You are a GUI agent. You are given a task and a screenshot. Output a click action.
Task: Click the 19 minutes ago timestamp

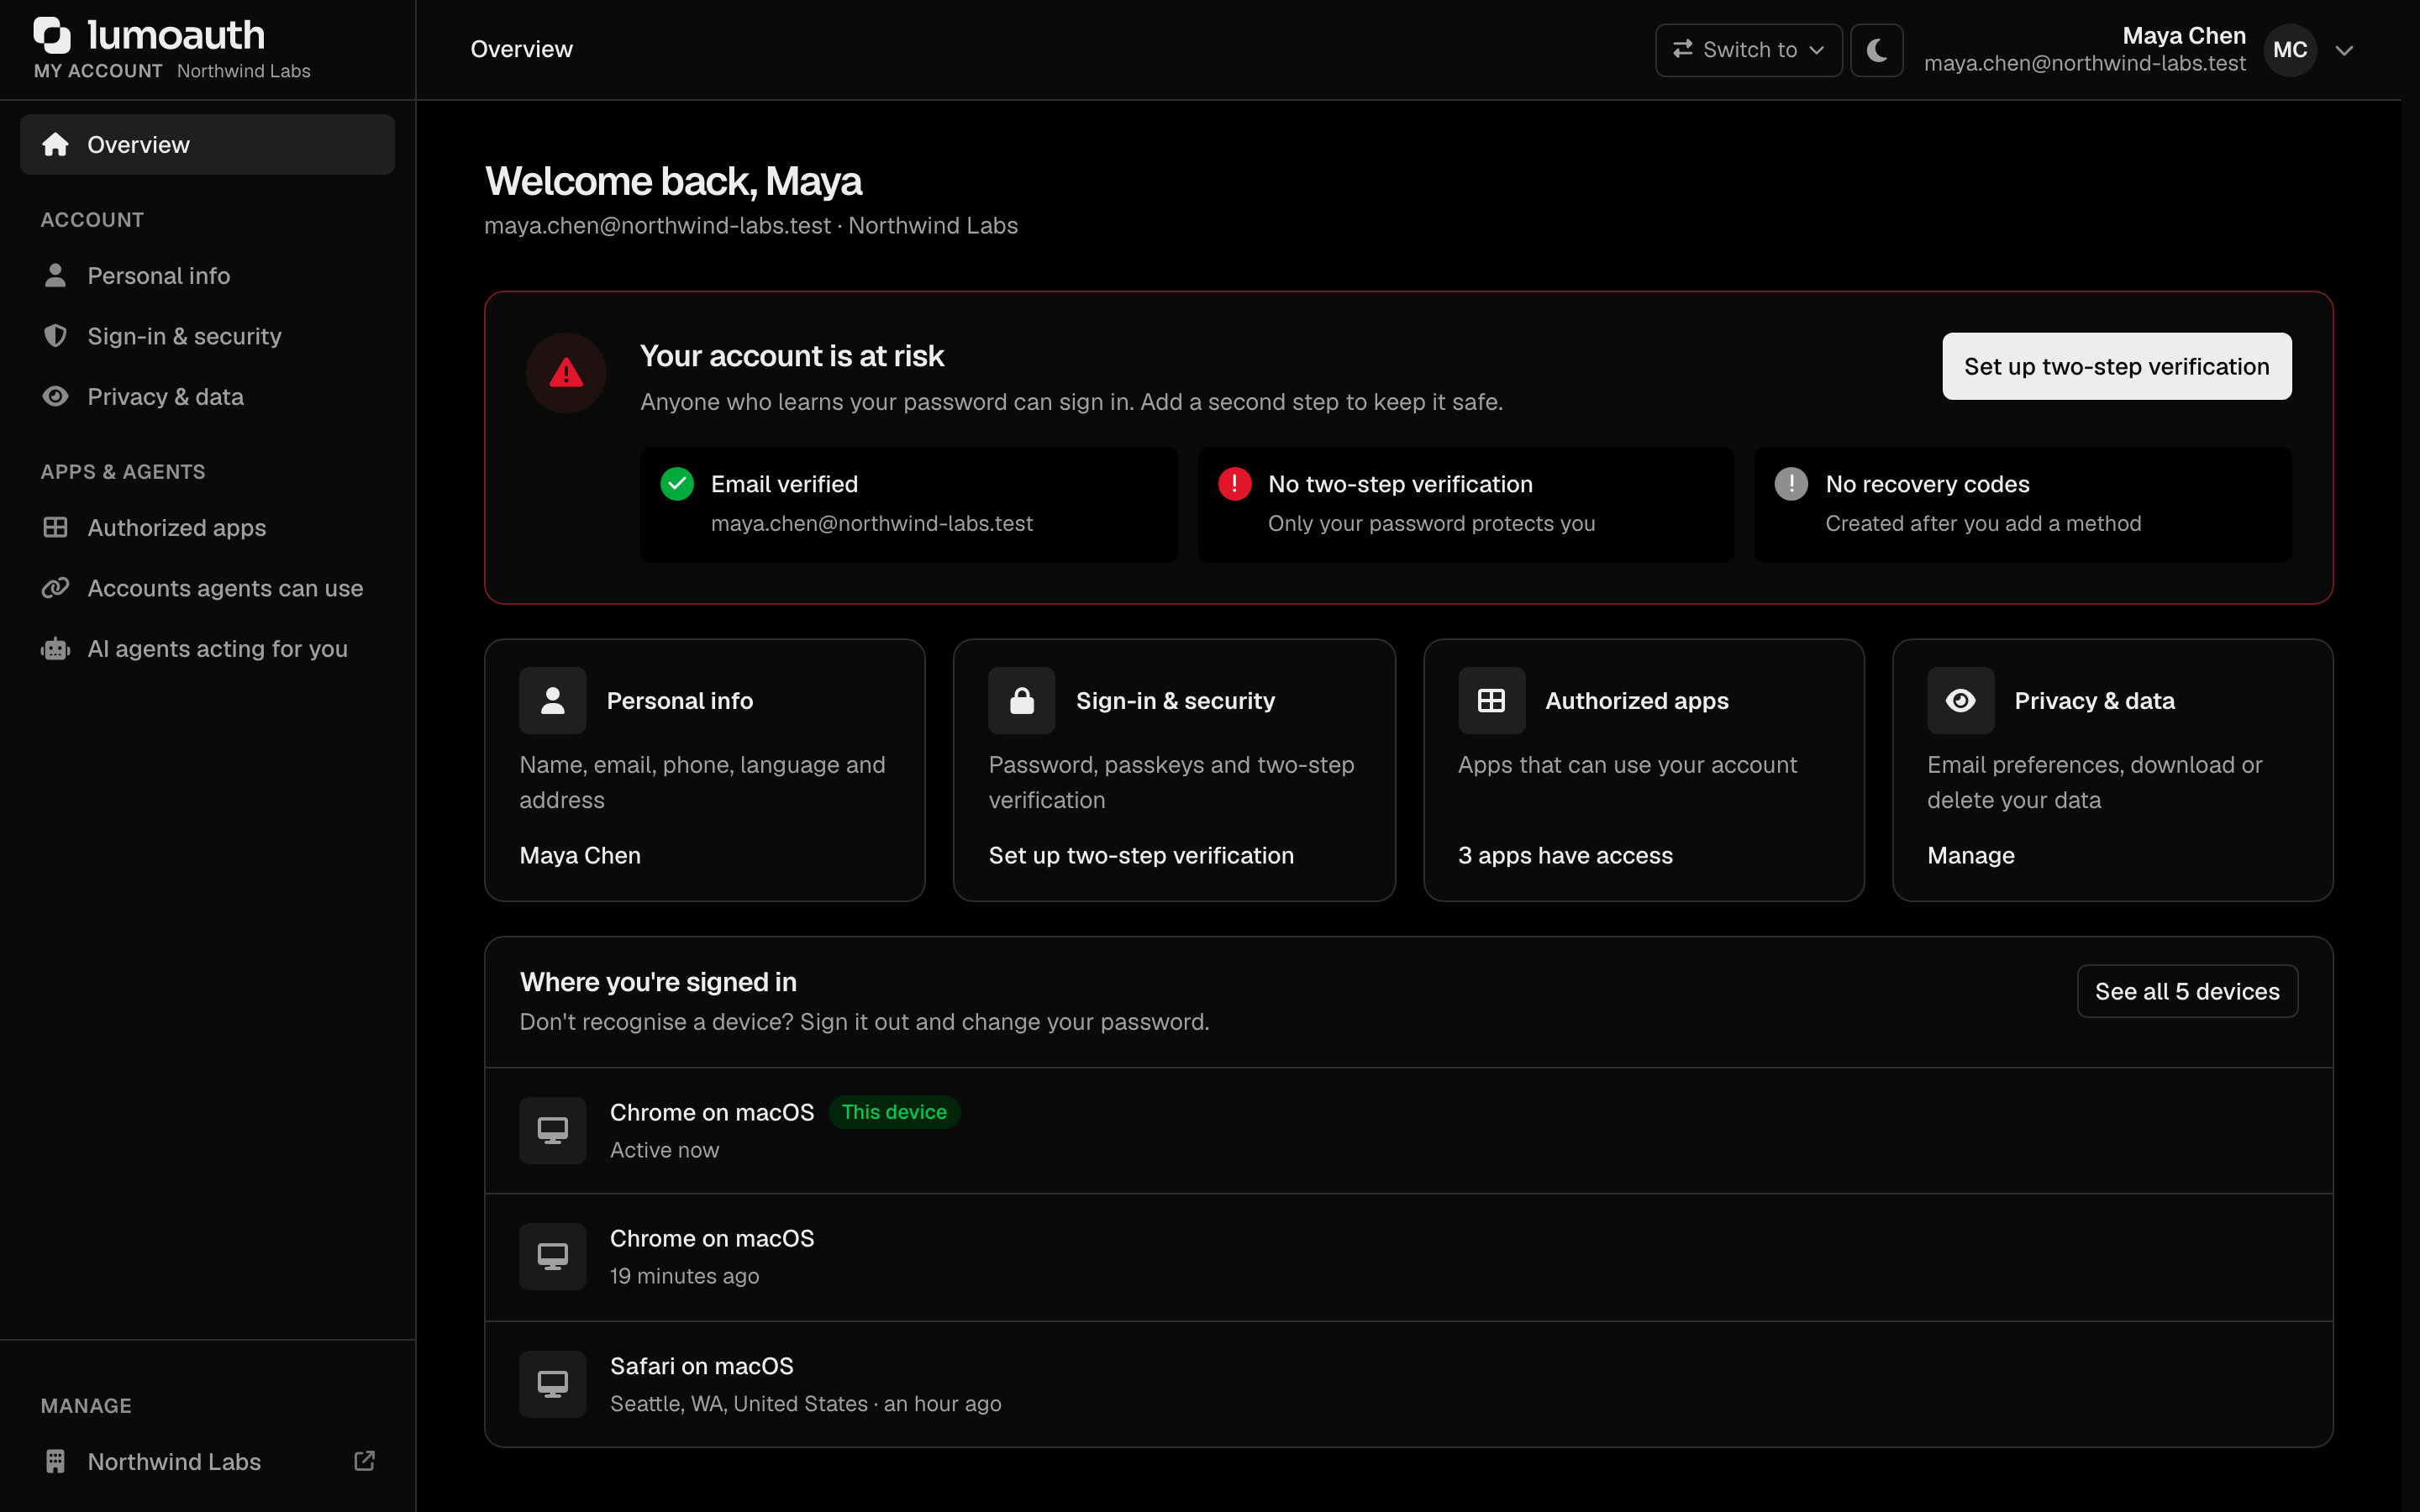tap(684, 1277)
